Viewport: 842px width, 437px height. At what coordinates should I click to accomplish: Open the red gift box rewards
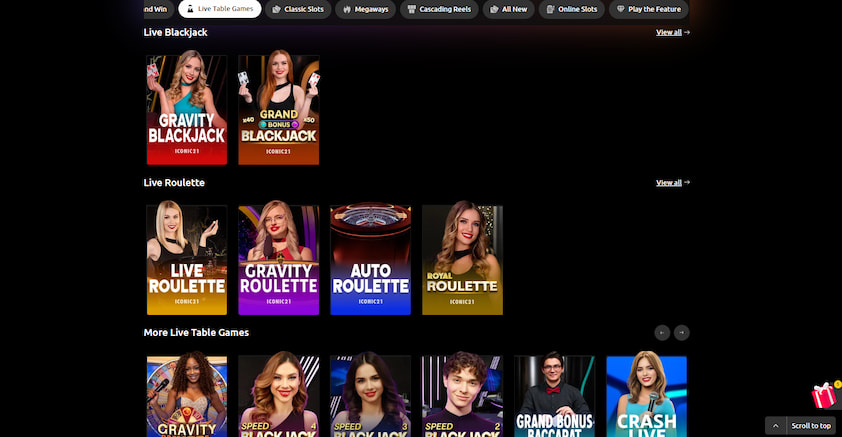click(x=824, y=395)
